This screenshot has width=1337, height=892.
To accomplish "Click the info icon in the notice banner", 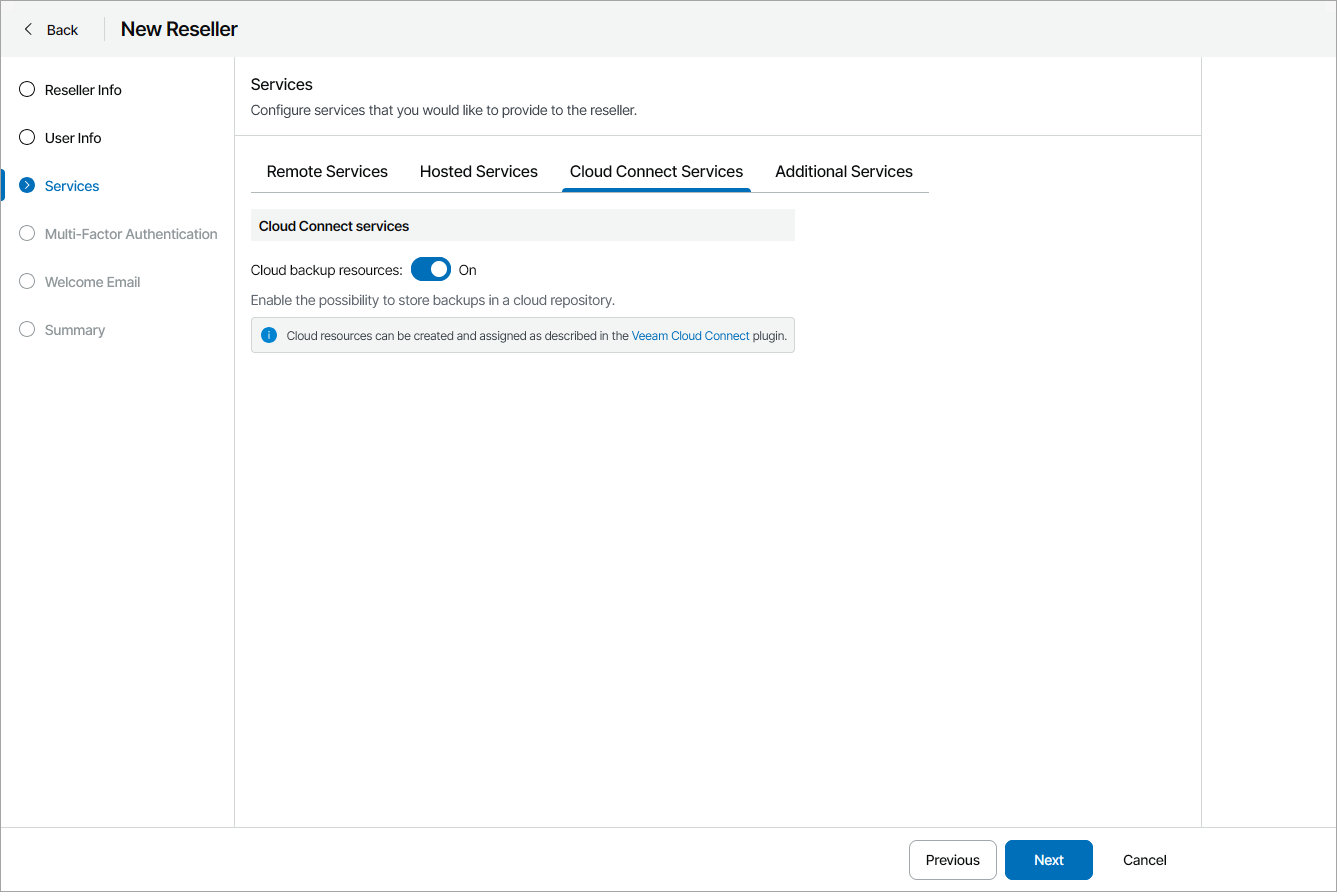I will pos(269,335).
